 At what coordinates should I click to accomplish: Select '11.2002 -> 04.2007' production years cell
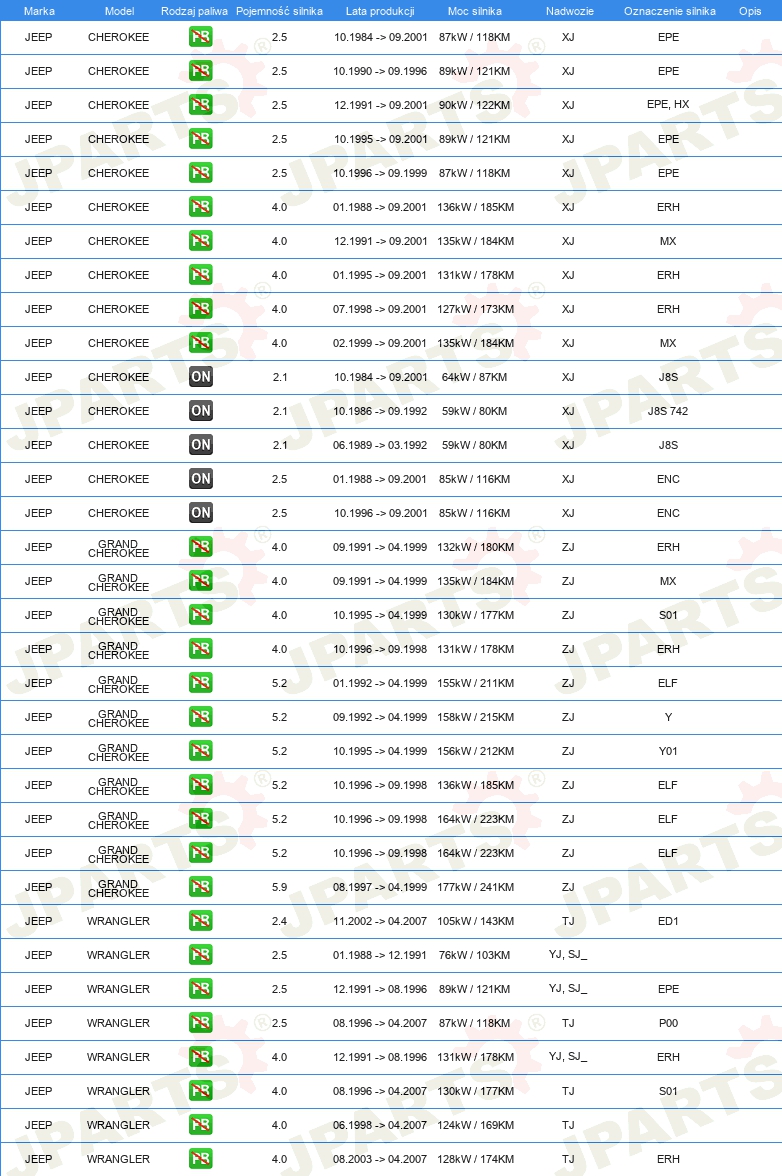click(380, 921)
